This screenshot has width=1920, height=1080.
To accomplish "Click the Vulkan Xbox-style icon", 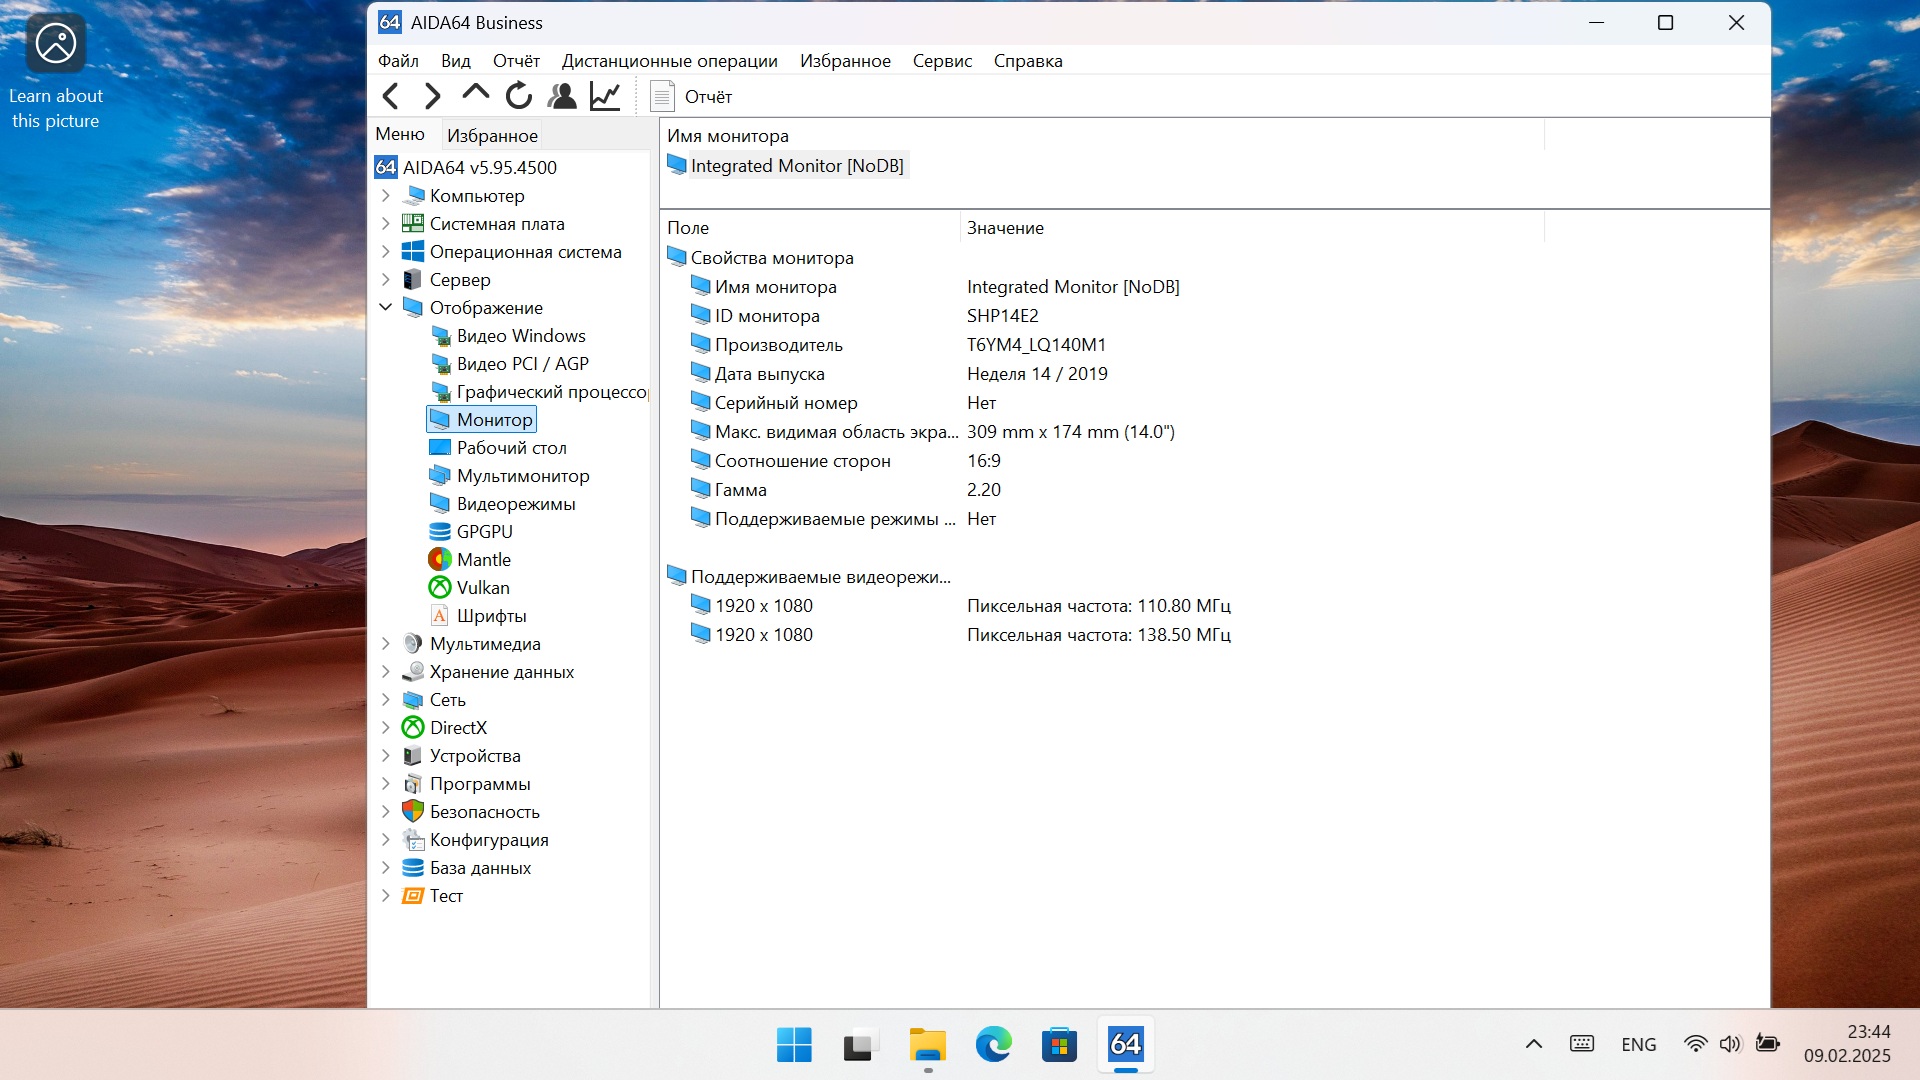I will pyautogui.click(x=440, y=588).
